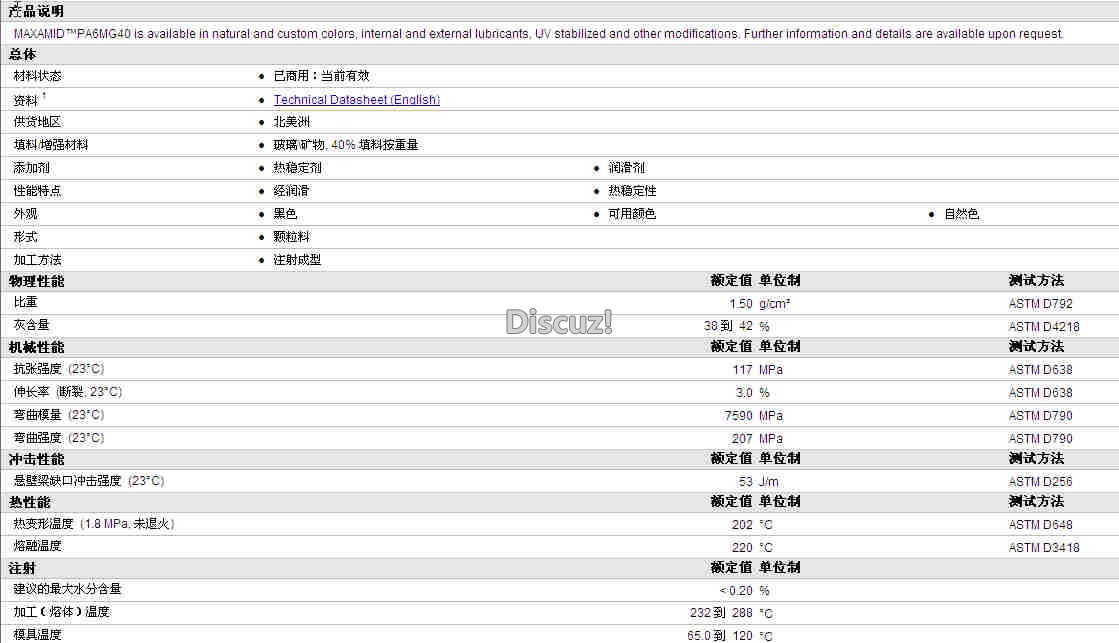The image size is (1119, 643).
Task: Select the "注射" section heading
Action: tap(22, 568)
